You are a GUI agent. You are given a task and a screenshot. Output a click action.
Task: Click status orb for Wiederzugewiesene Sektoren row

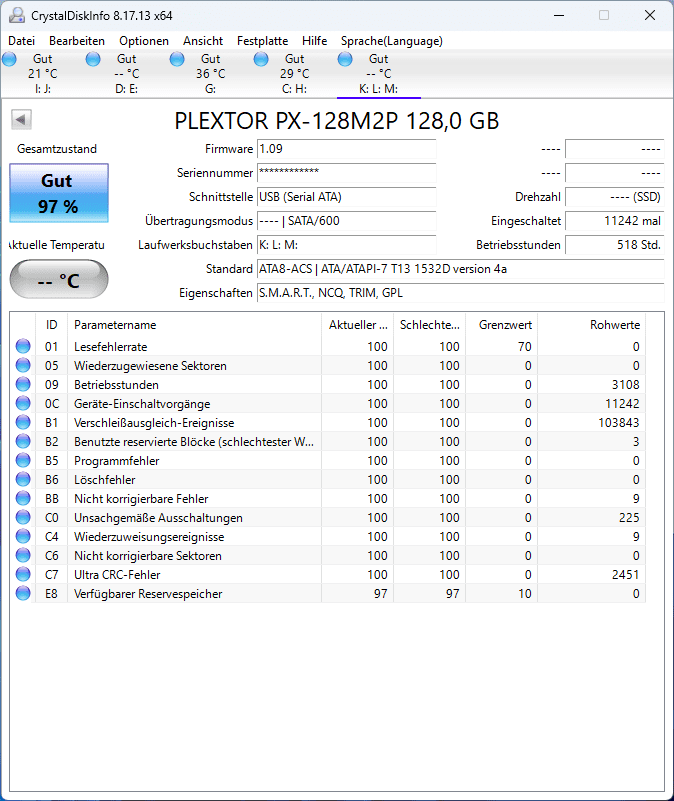coord(23,365)
